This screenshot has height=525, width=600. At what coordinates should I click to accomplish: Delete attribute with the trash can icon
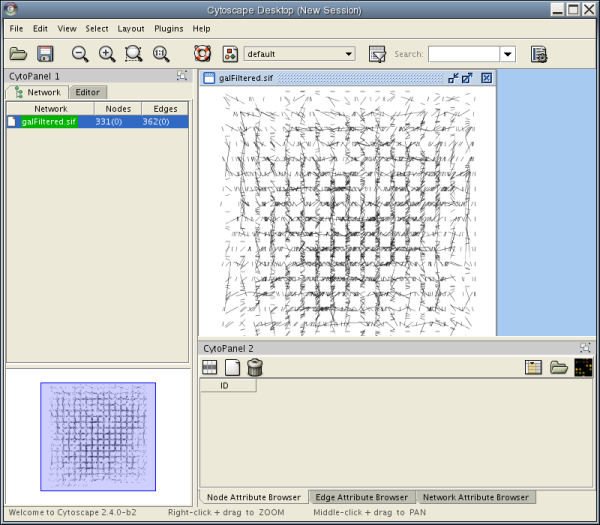point(255,367)
